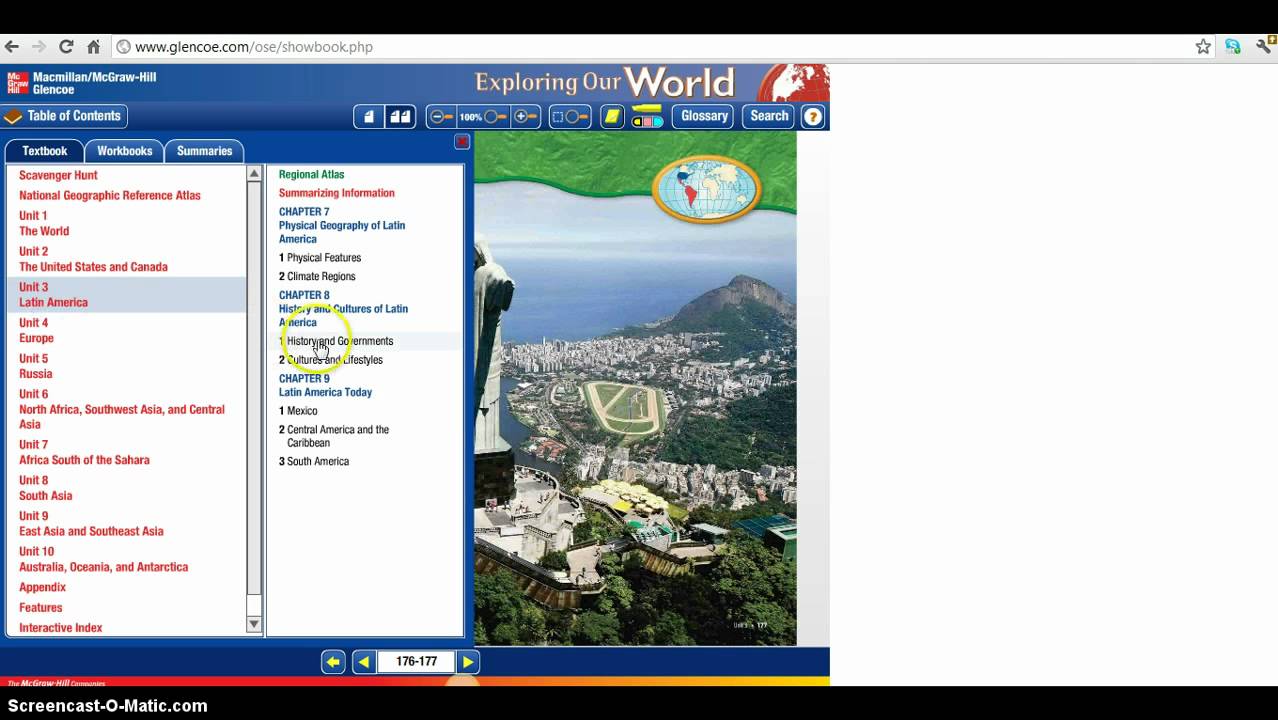The width and height of the screenshot is (1278, 720).
Task: Go back to the first page arrow
Action: [x=333, y=661]
